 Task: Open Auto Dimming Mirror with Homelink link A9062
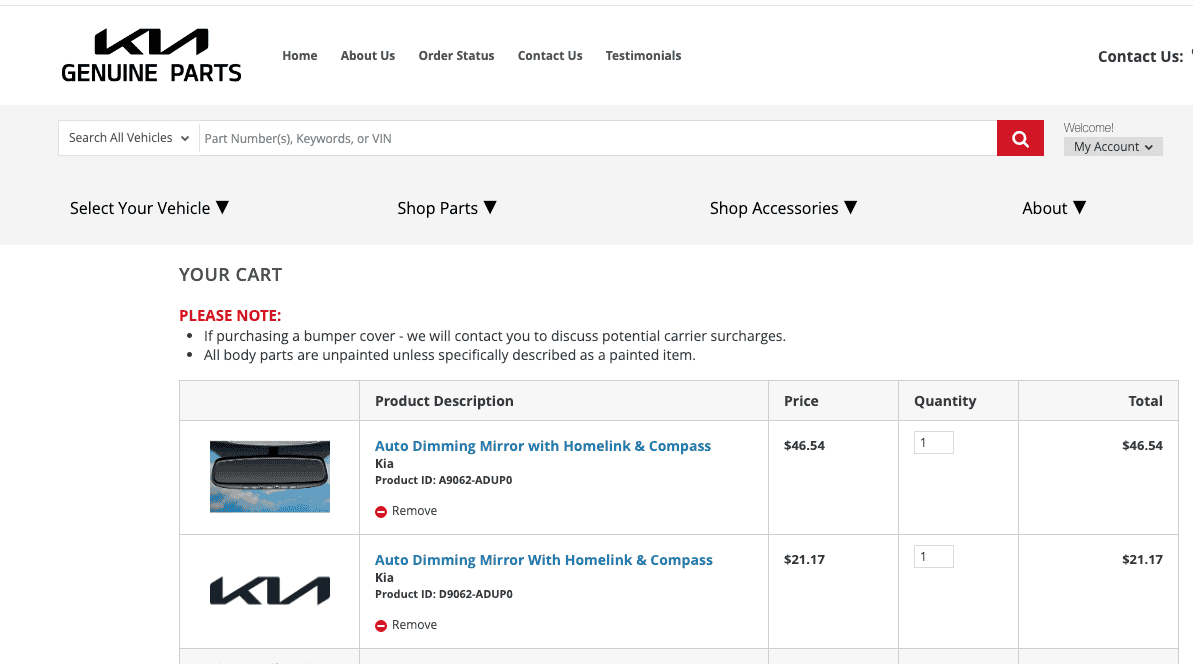coord(542,446)
